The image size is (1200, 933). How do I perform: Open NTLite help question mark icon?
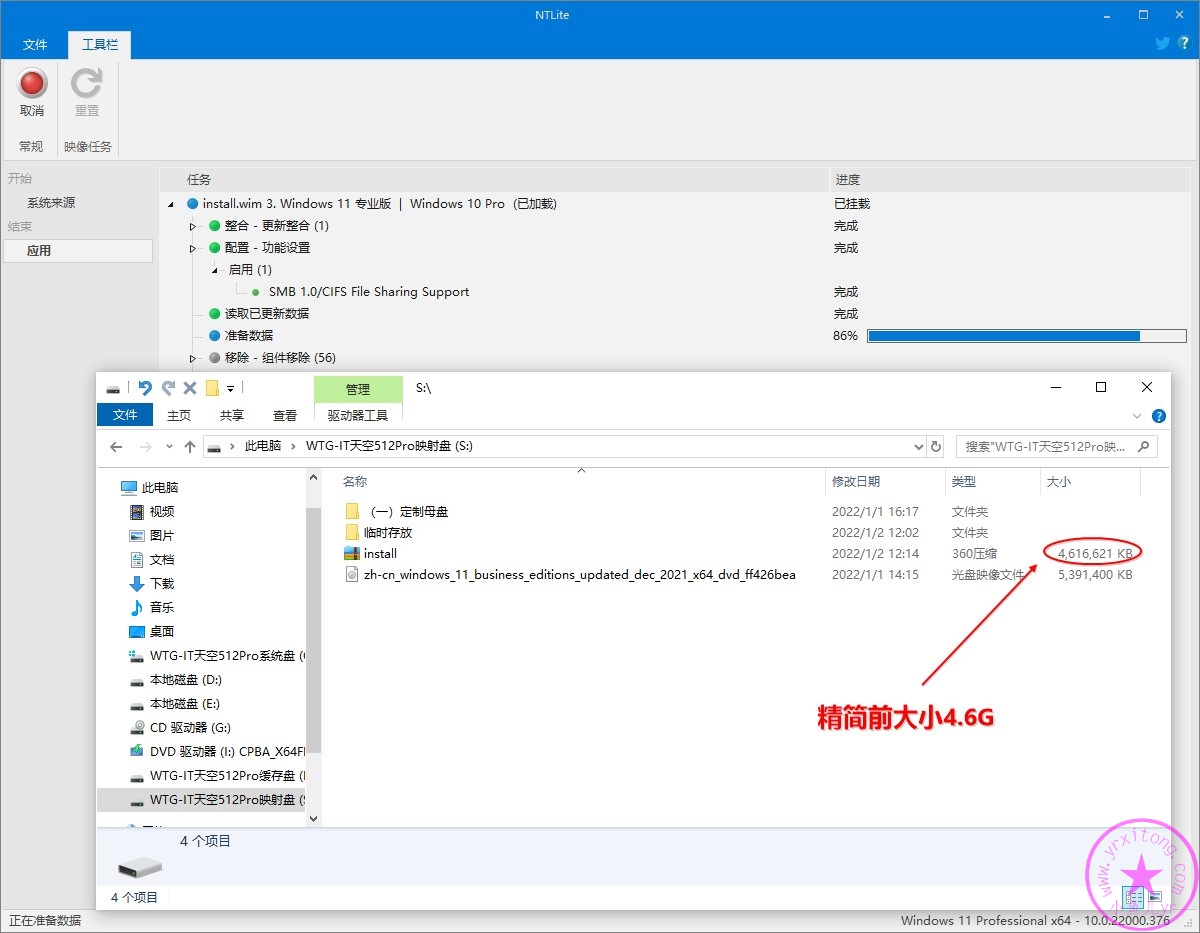coord(1183,43)
